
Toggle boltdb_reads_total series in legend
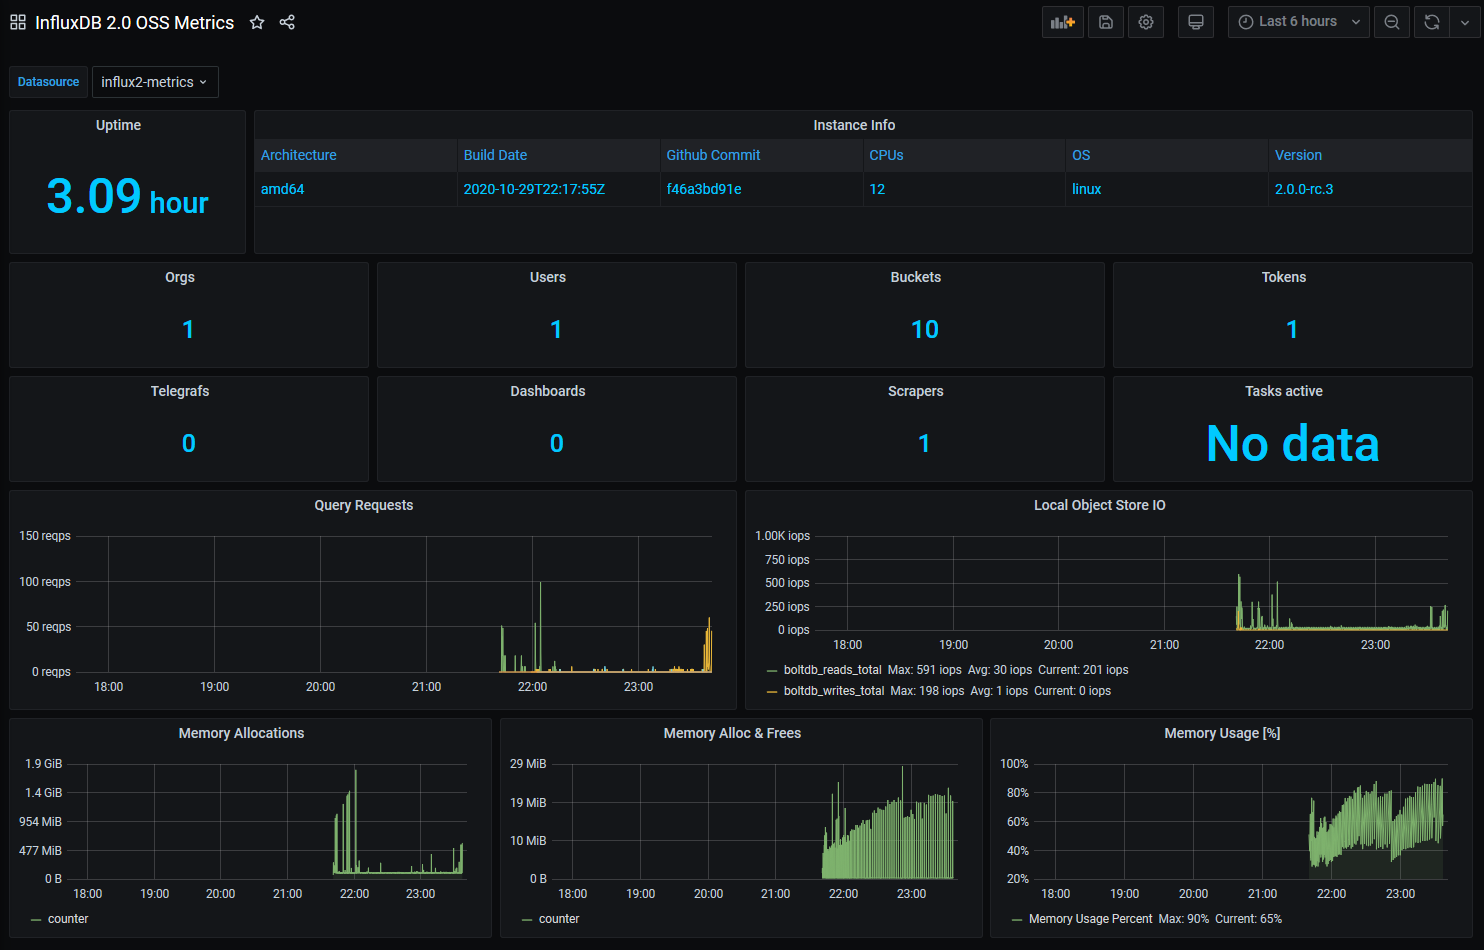pyautogui.click(x=832, y=670)
